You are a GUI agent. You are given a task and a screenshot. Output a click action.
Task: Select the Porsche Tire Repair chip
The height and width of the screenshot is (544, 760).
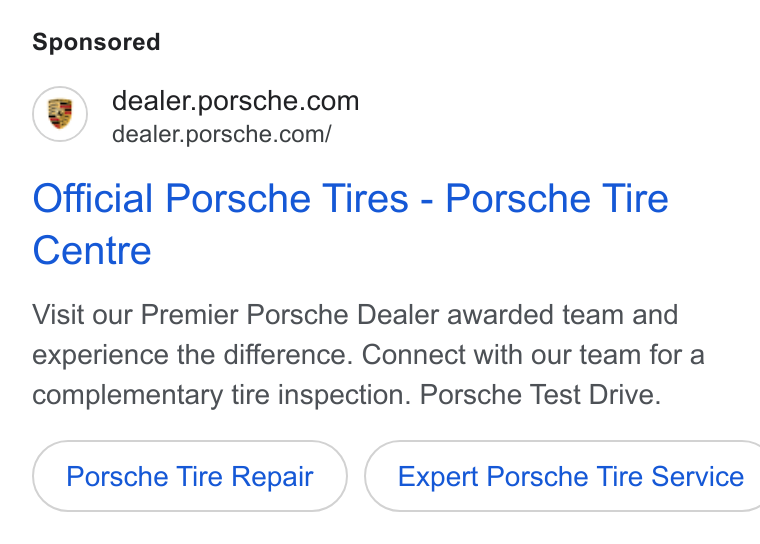pos(190,476)
